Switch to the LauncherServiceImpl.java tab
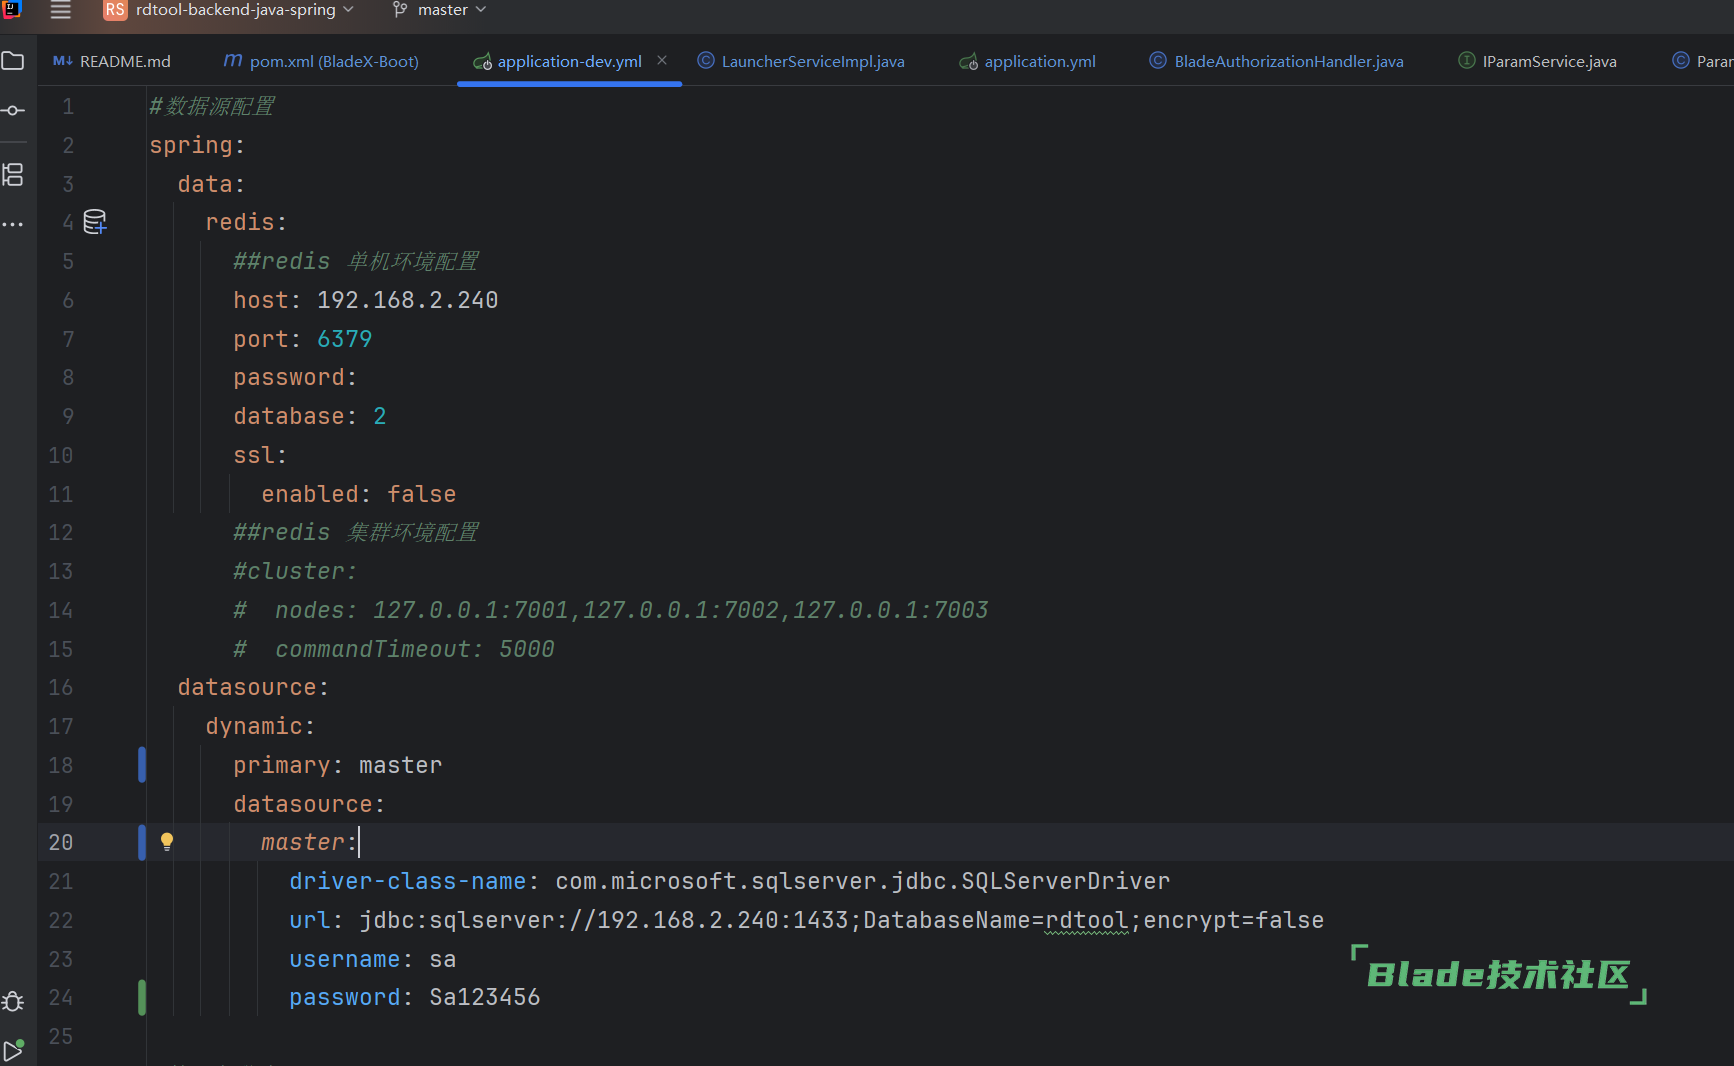 (x=801, y=61)
